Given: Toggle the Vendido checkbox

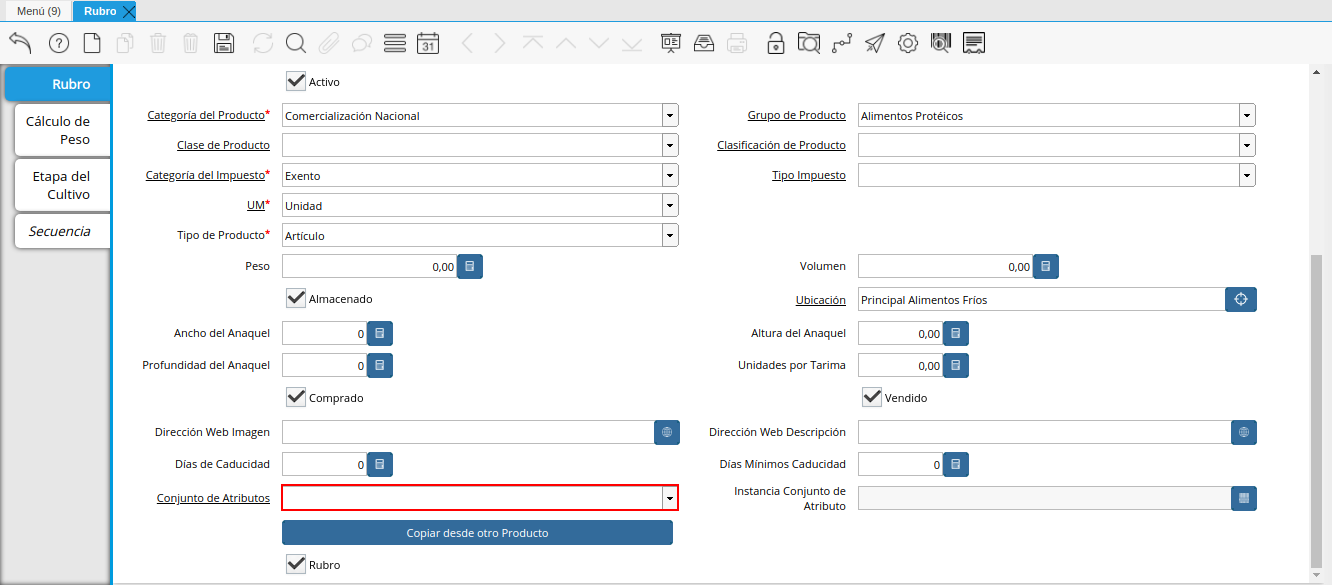Looking at the screenshot, I should pos(872,397).
